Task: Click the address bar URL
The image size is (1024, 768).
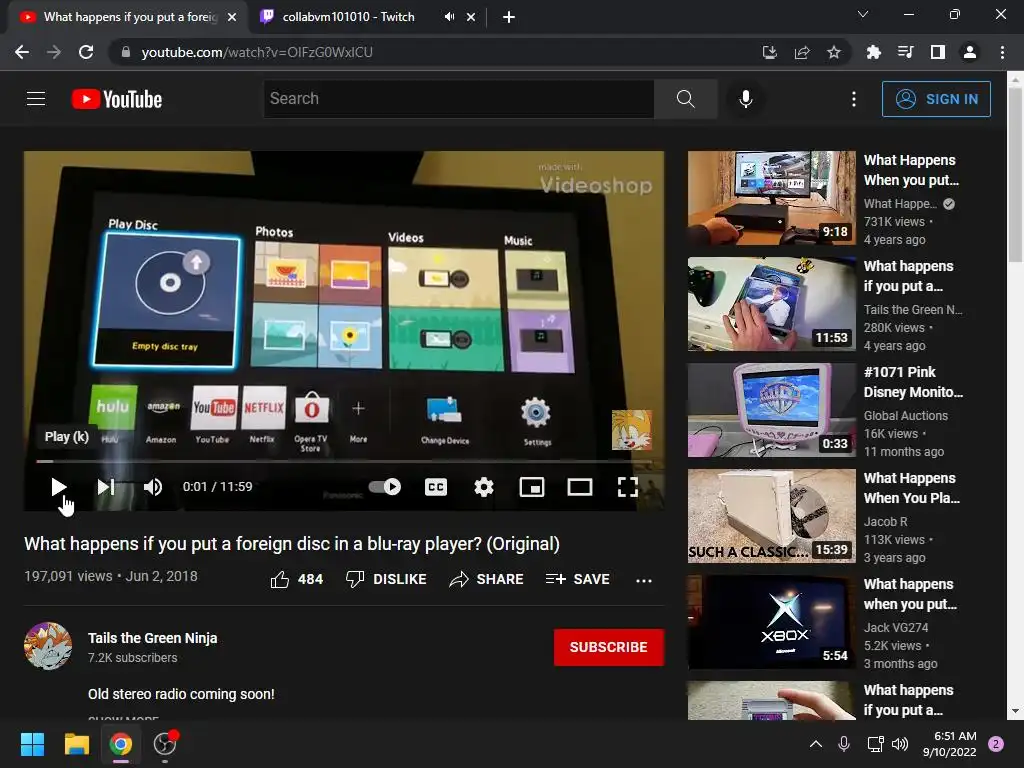Action: pyautogui.click(x=257, y=52)
